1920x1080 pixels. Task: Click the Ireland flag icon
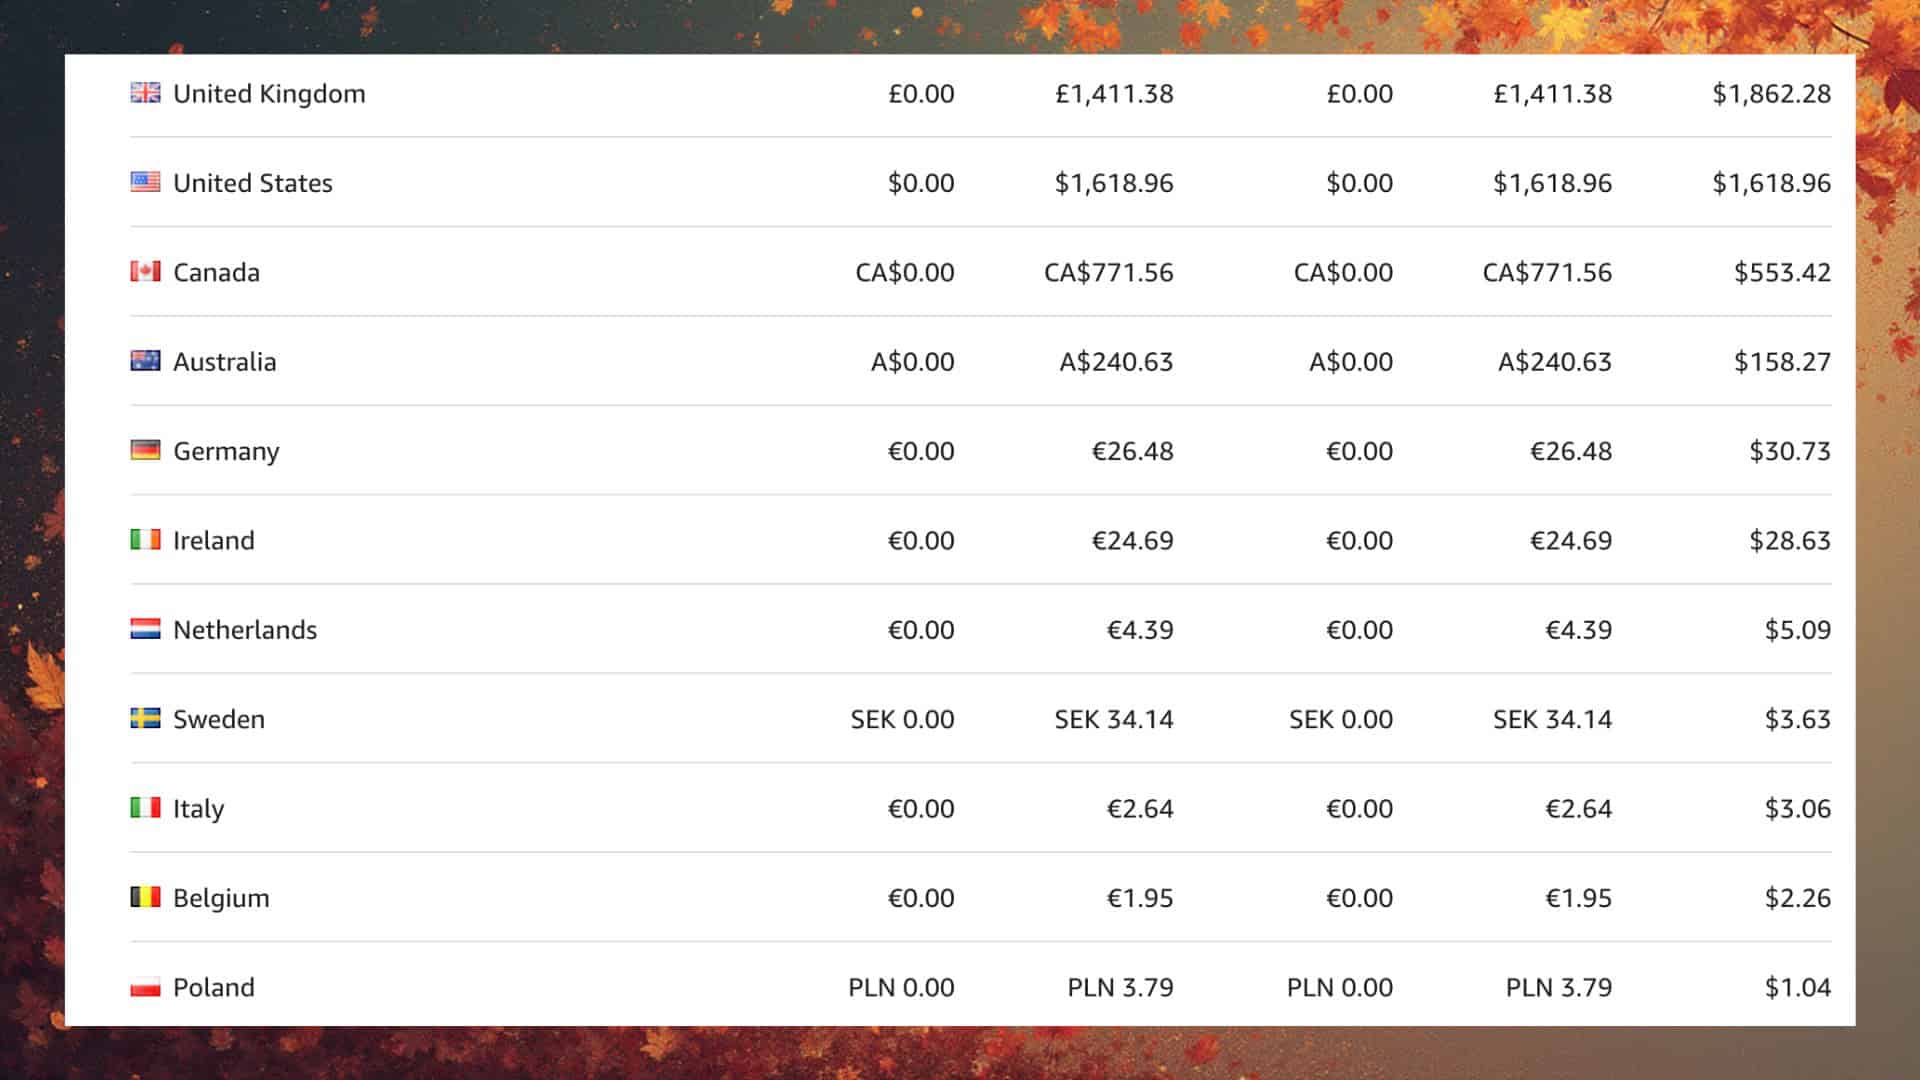point(145,540)
